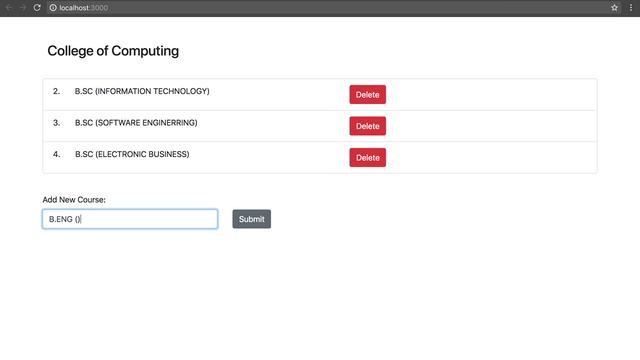
Task: Select the College of Computing heading
Action: 113,51
